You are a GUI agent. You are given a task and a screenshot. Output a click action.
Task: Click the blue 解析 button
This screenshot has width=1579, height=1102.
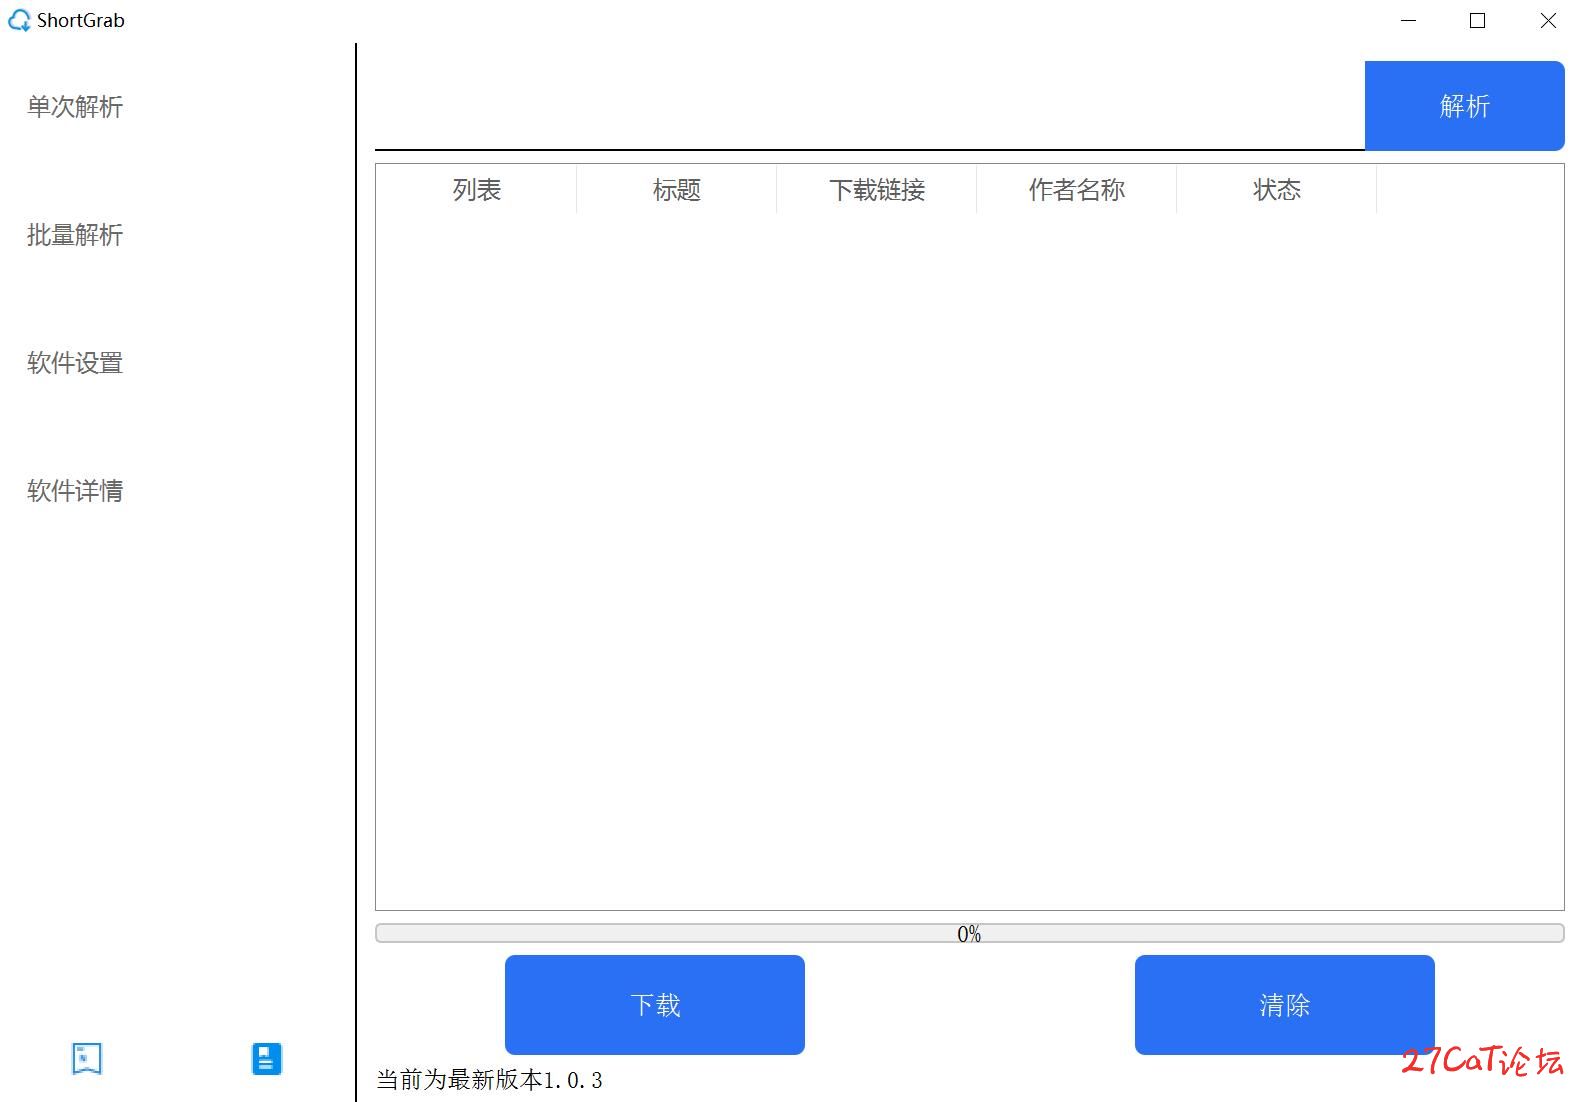coord(1464,106)
